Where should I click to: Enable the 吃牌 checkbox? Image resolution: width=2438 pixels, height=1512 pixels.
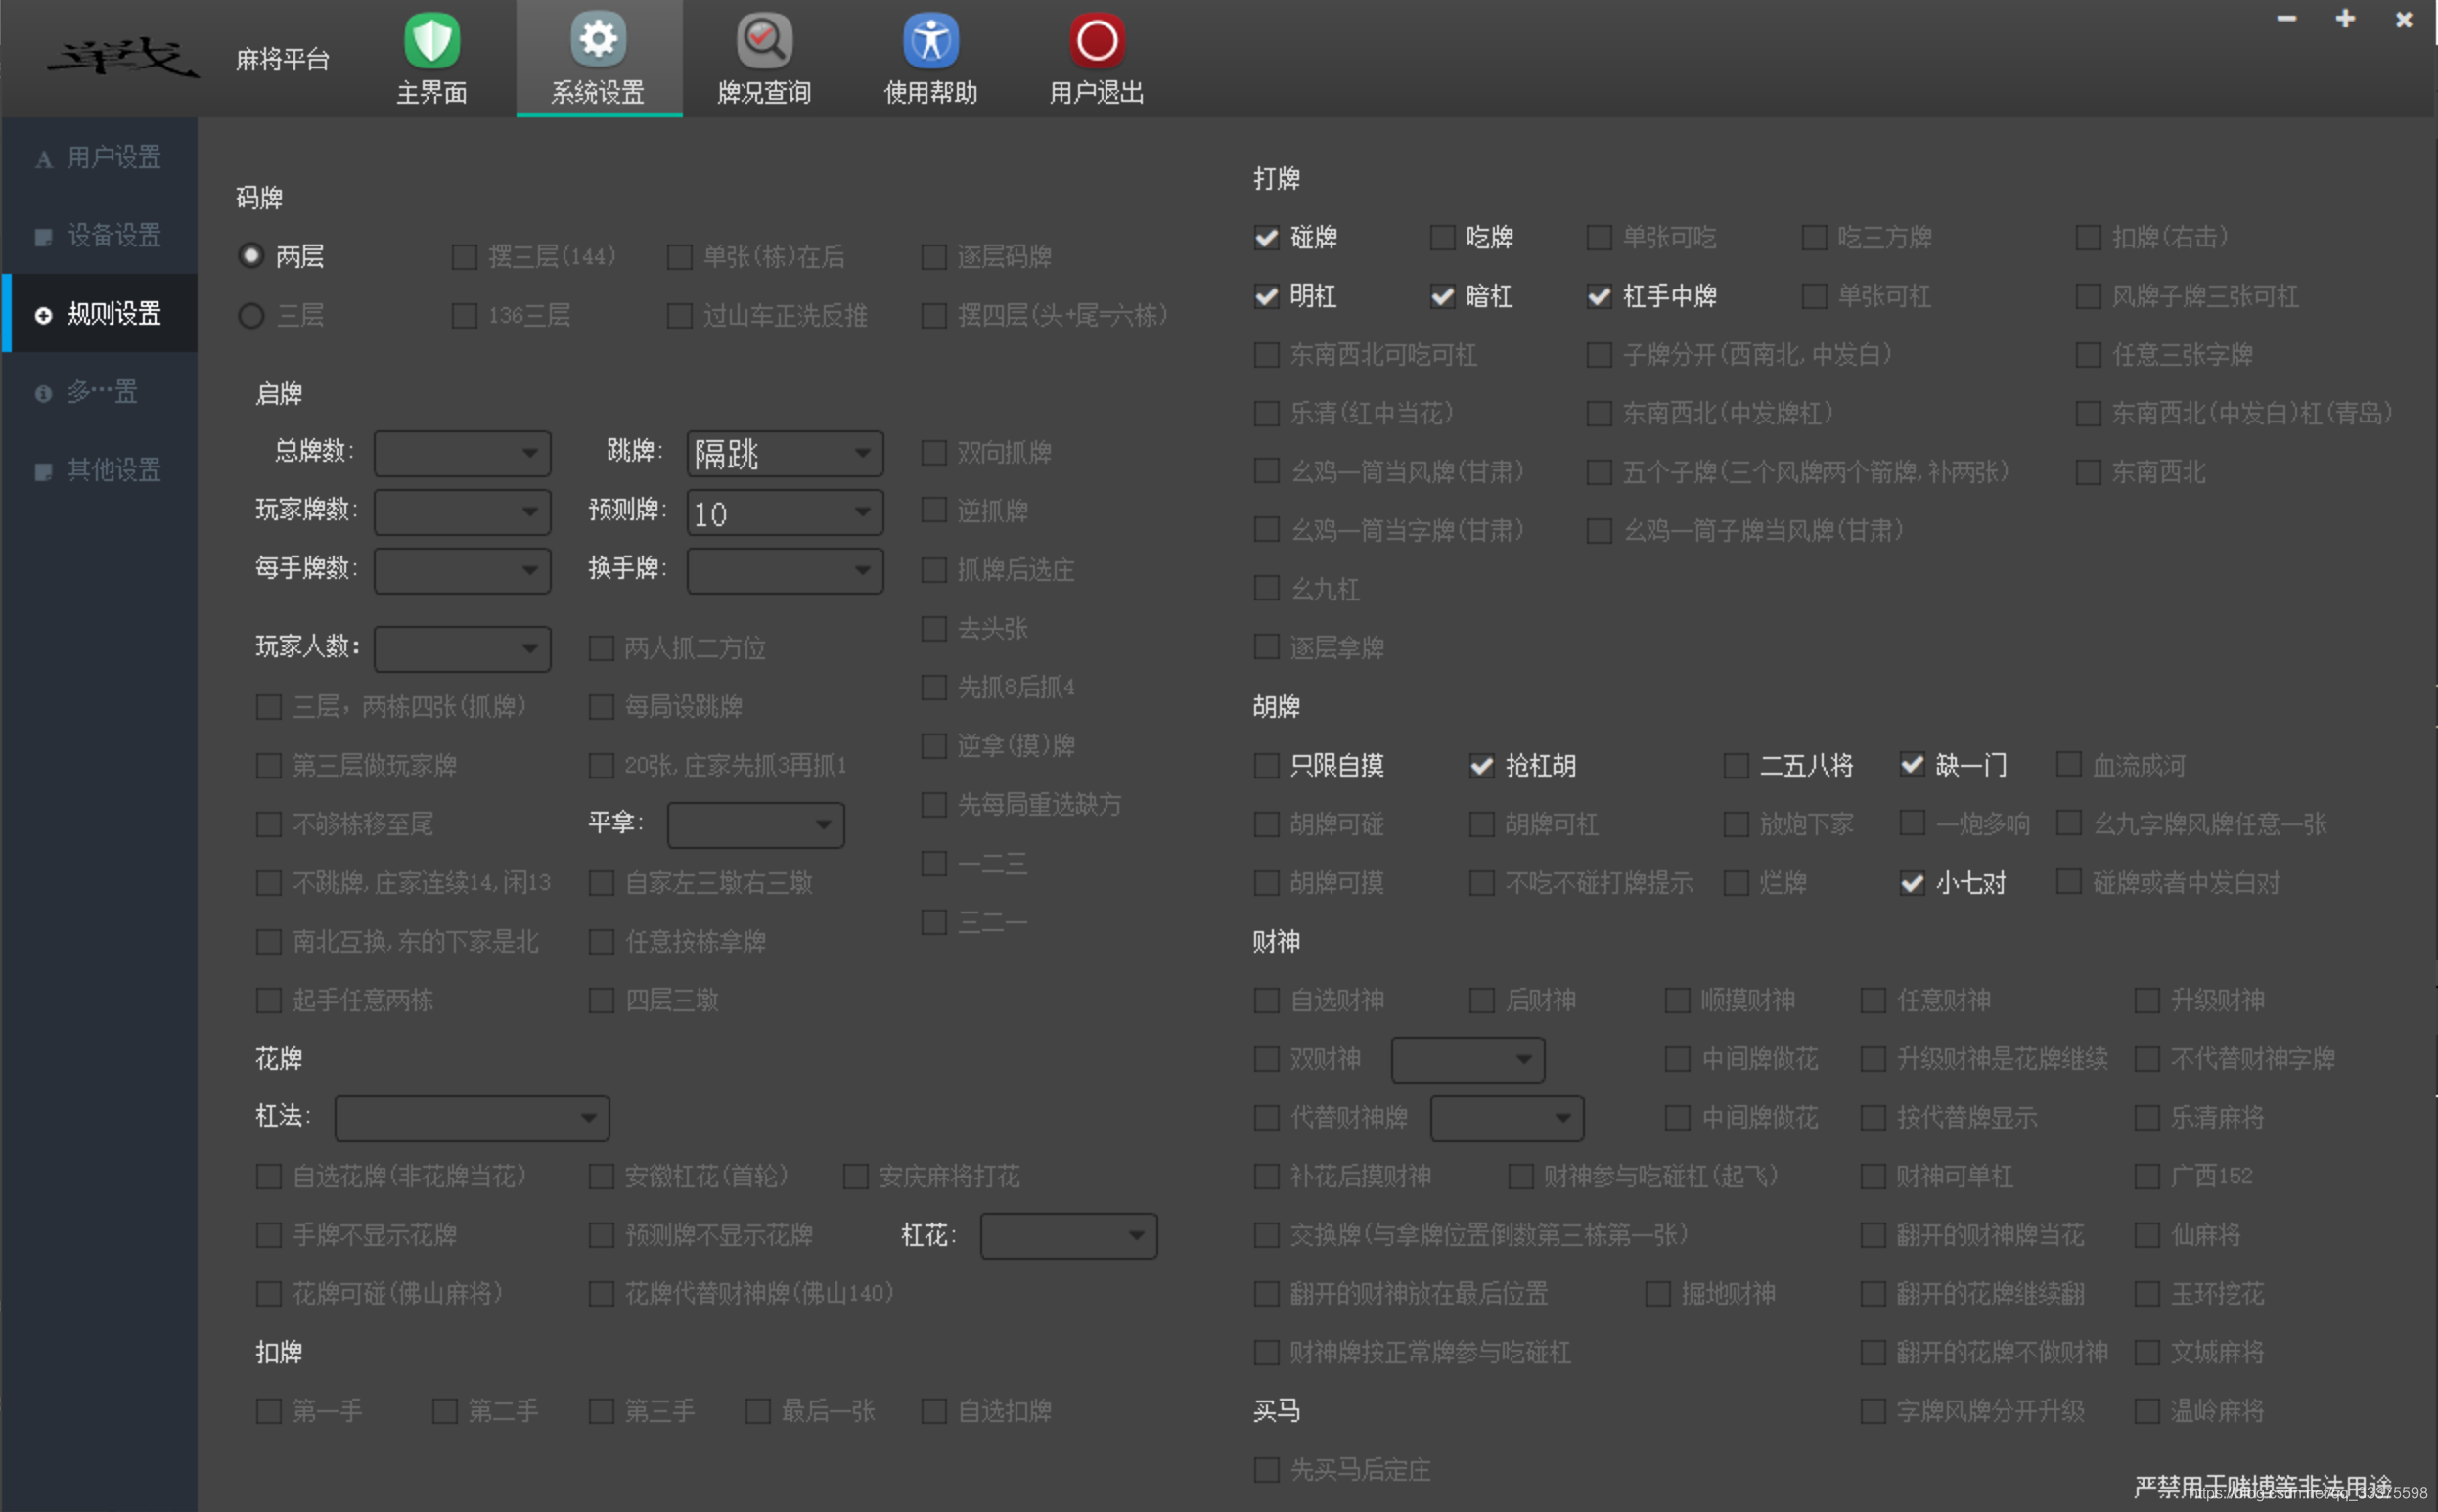tap(1442, 238)
